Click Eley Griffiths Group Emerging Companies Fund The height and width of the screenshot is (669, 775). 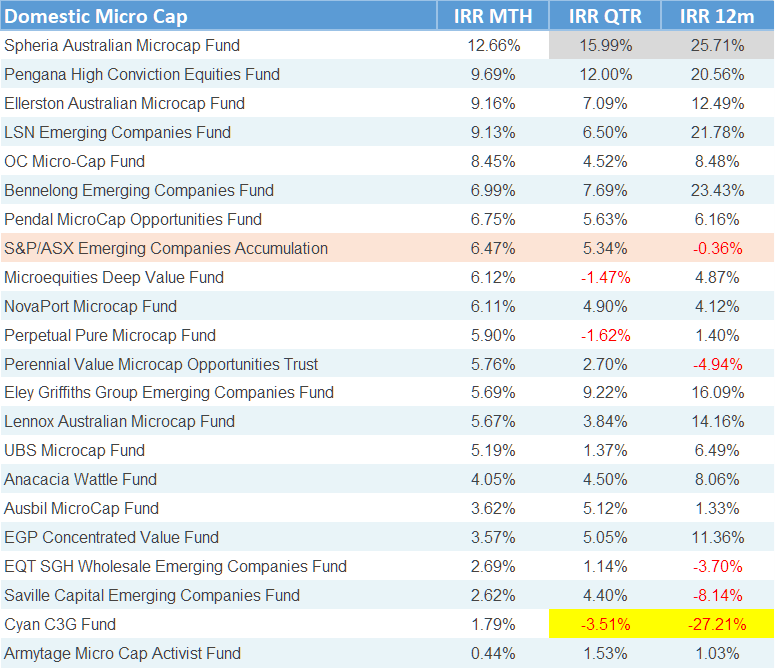tap(169, 392)
